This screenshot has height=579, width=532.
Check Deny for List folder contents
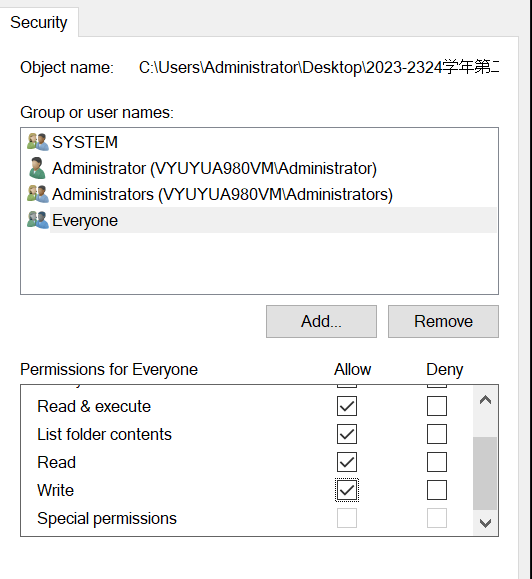pos(437,434)
